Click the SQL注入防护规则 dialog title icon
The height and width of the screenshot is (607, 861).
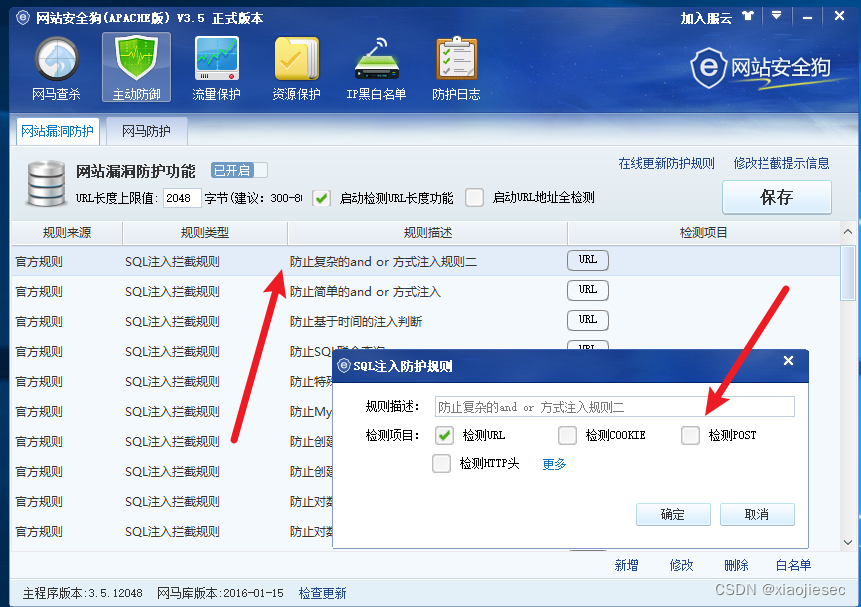pyautogui.click(x=344, y=366)
